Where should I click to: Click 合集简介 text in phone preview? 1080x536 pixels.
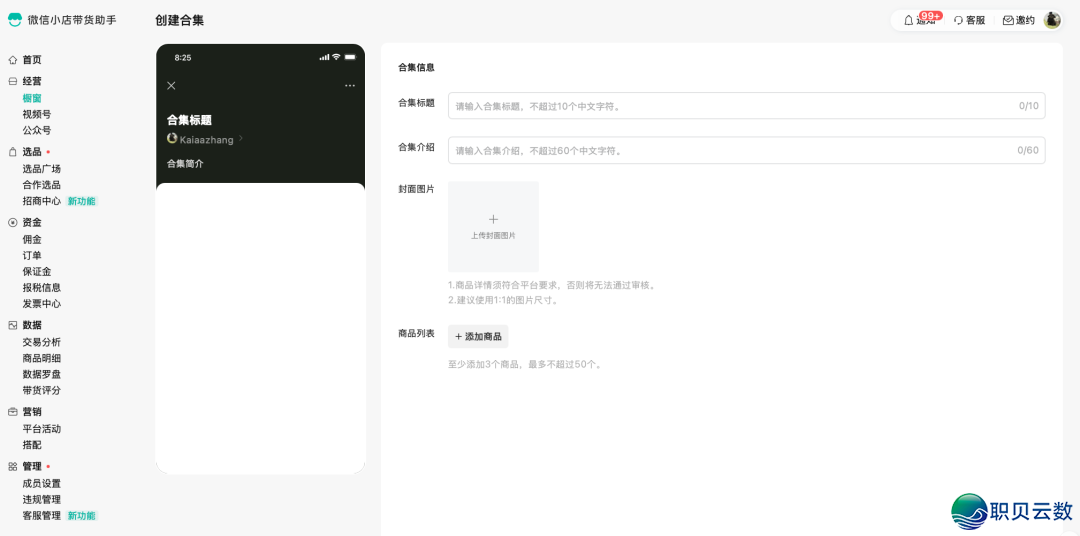[x=185, y=164]
